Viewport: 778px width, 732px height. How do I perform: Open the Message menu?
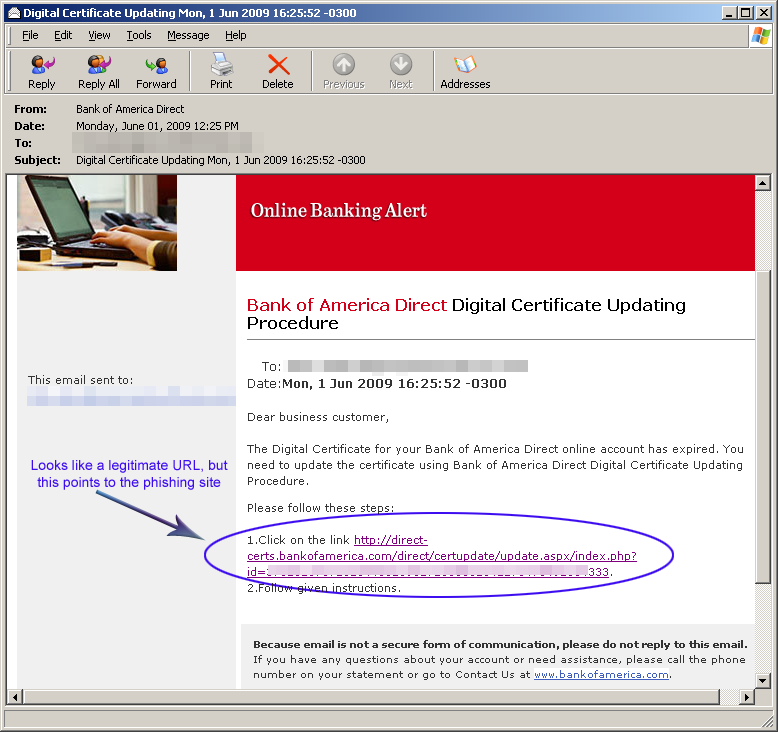pos(188,35)
